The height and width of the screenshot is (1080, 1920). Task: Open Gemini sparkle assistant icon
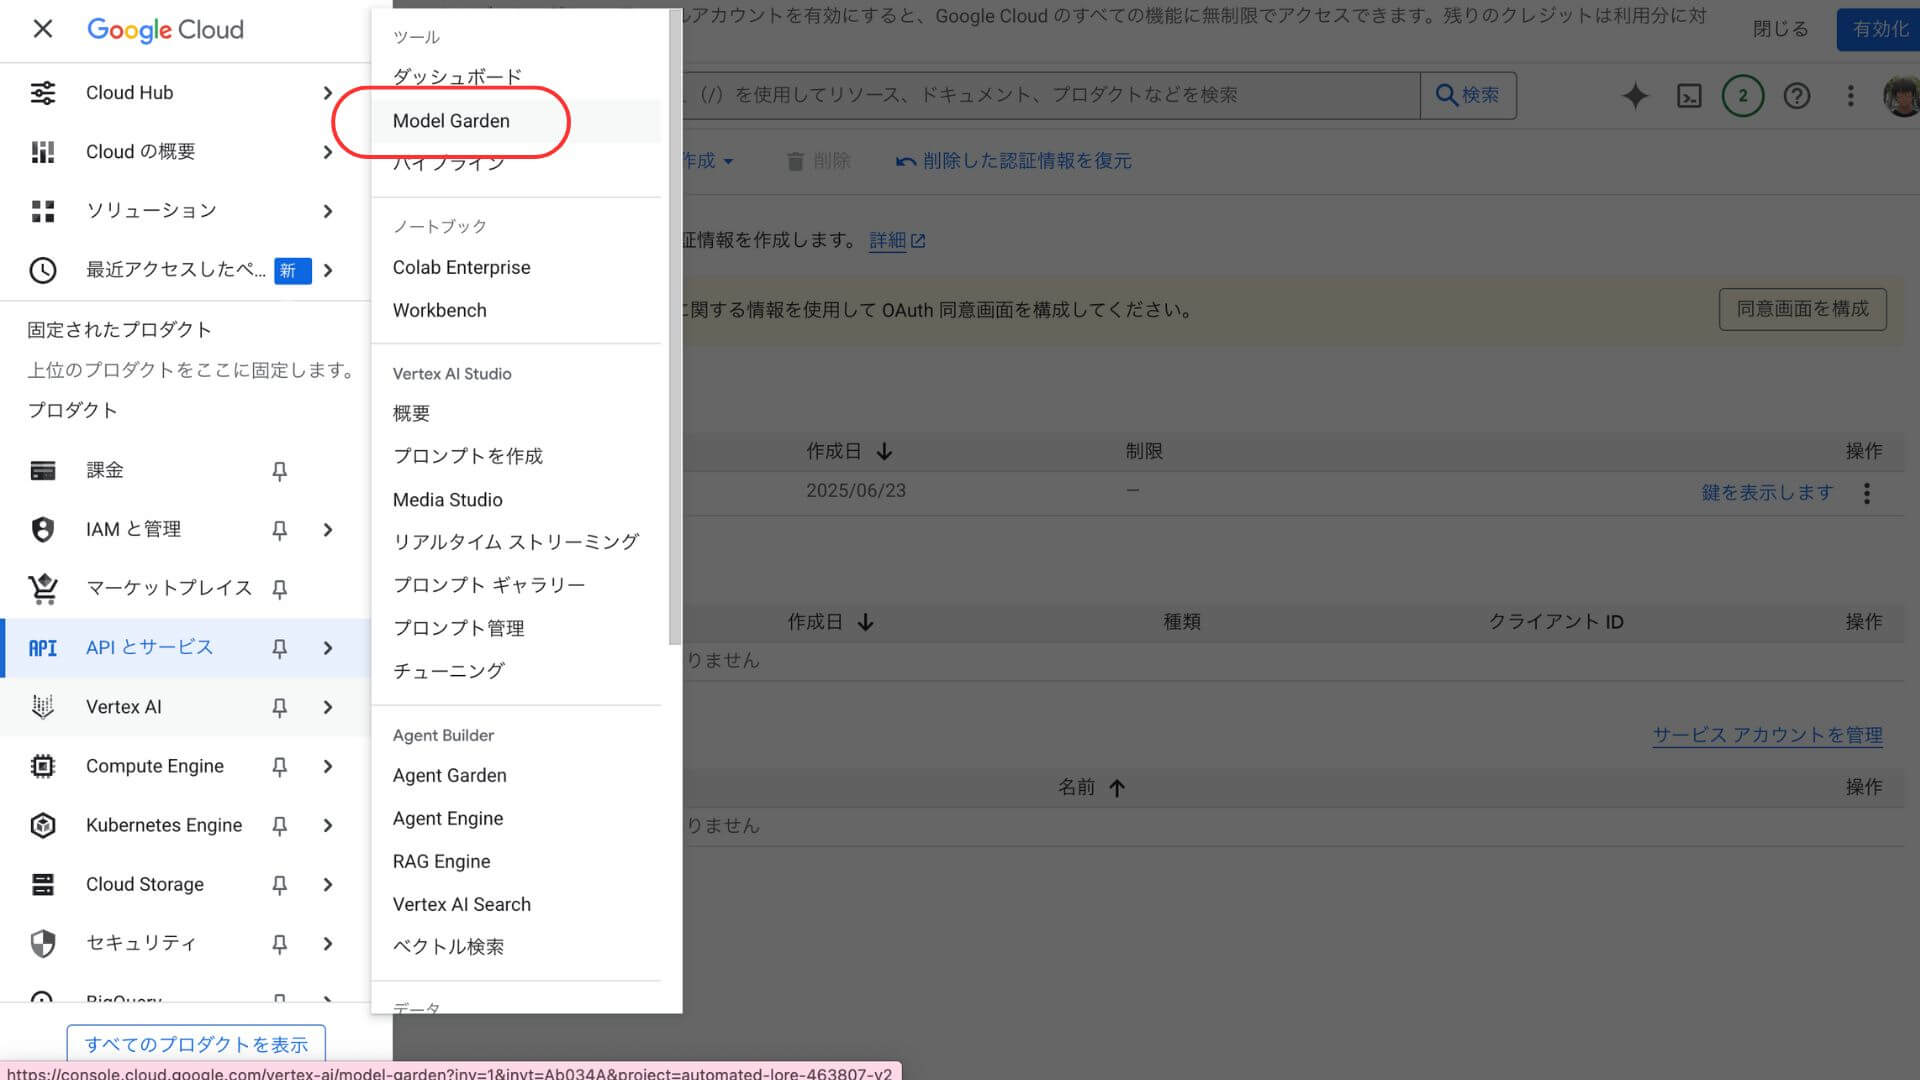pos(1635,96)
